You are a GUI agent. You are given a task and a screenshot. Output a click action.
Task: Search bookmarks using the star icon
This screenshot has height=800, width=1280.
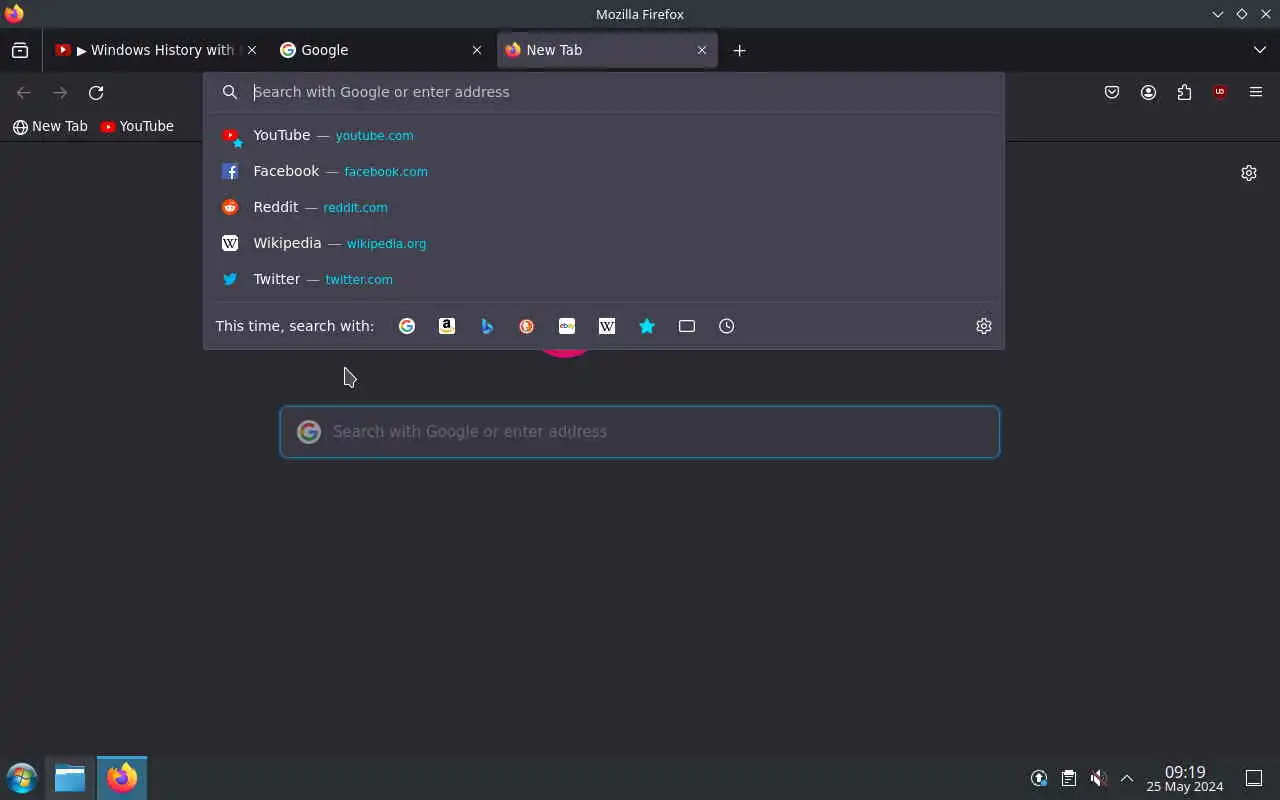647,326
